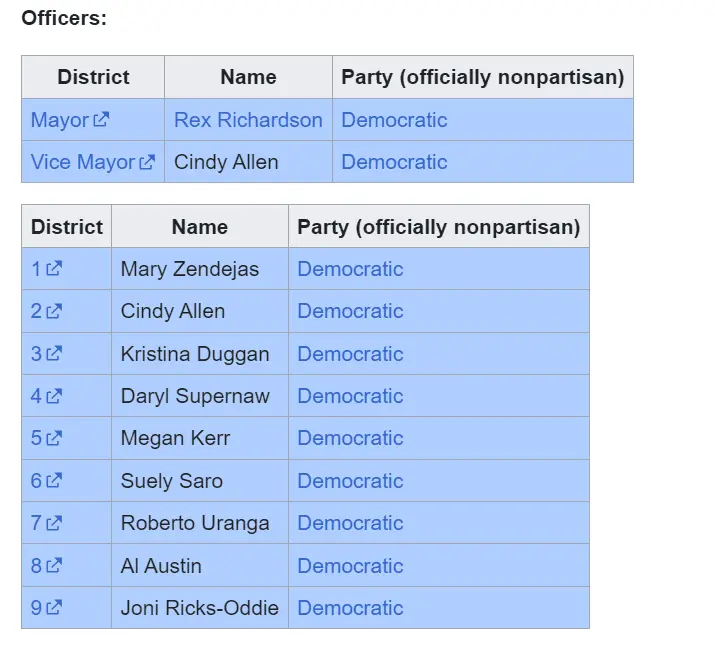Open the Rex Richardson link
Screen dimensions: 715x662
coord(248,120)
